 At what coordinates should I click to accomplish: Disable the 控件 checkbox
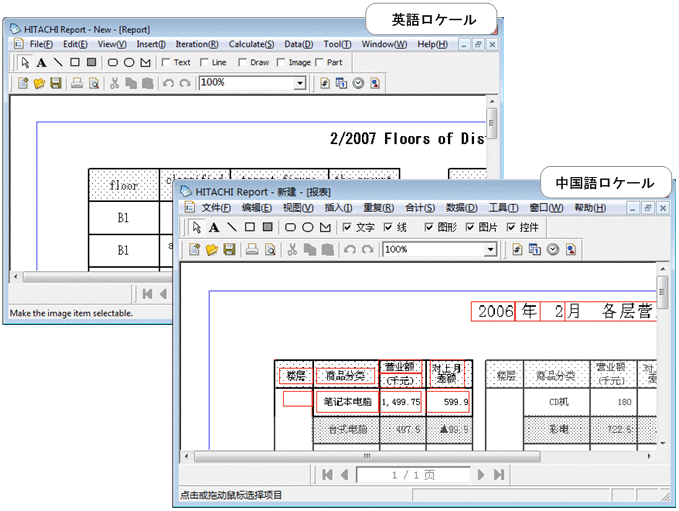pos(512,228)
